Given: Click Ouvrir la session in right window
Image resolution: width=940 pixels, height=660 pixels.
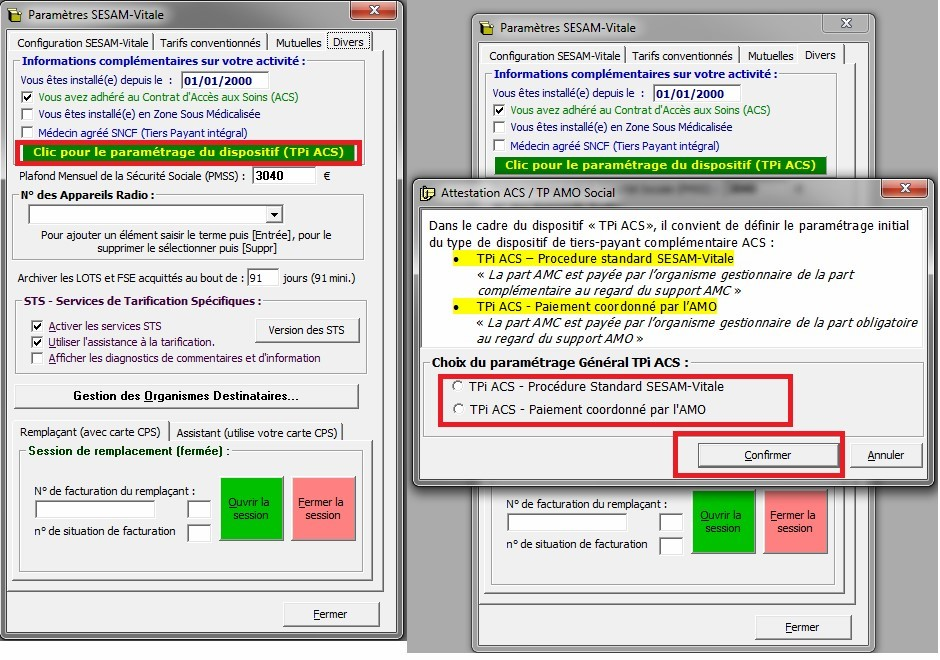Looking at the screenshot, I should [x=723, y=522].
